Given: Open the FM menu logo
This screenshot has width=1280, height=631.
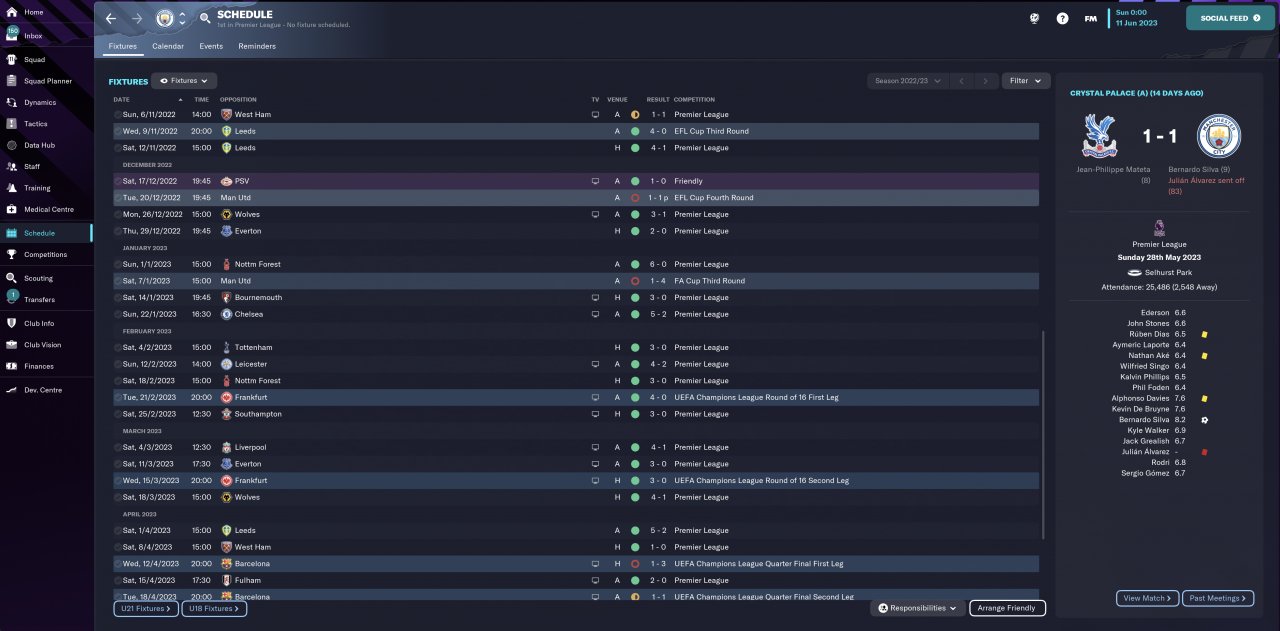Looking at the screenshot, I should point(1090,18).
